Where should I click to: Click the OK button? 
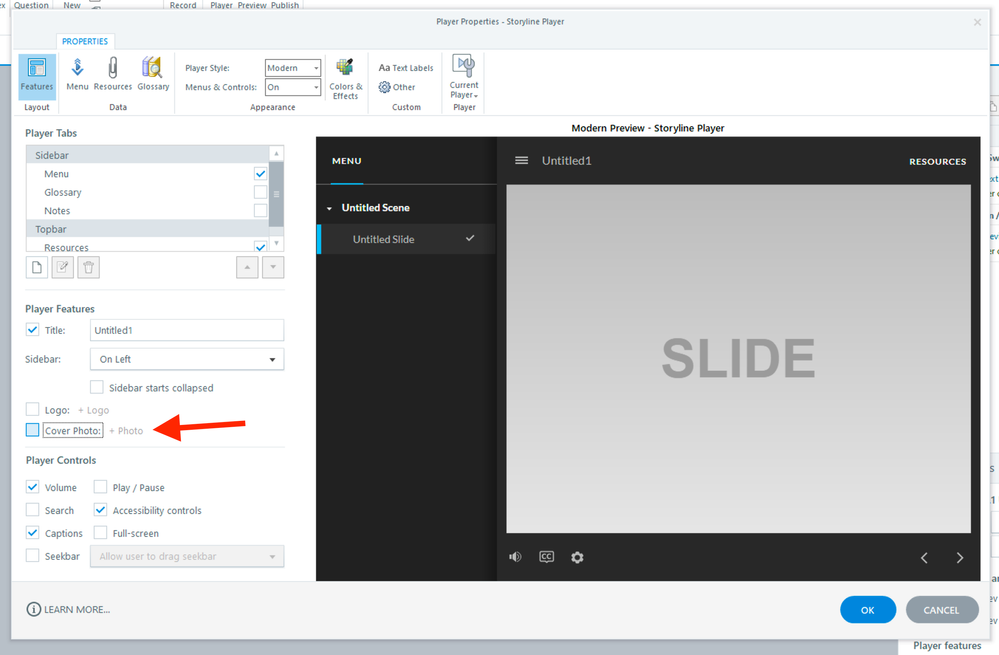point(867,609)
